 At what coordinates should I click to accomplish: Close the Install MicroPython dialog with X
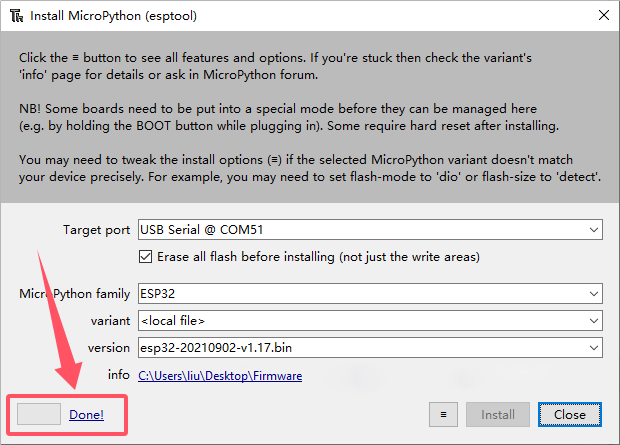coord(603,15)
